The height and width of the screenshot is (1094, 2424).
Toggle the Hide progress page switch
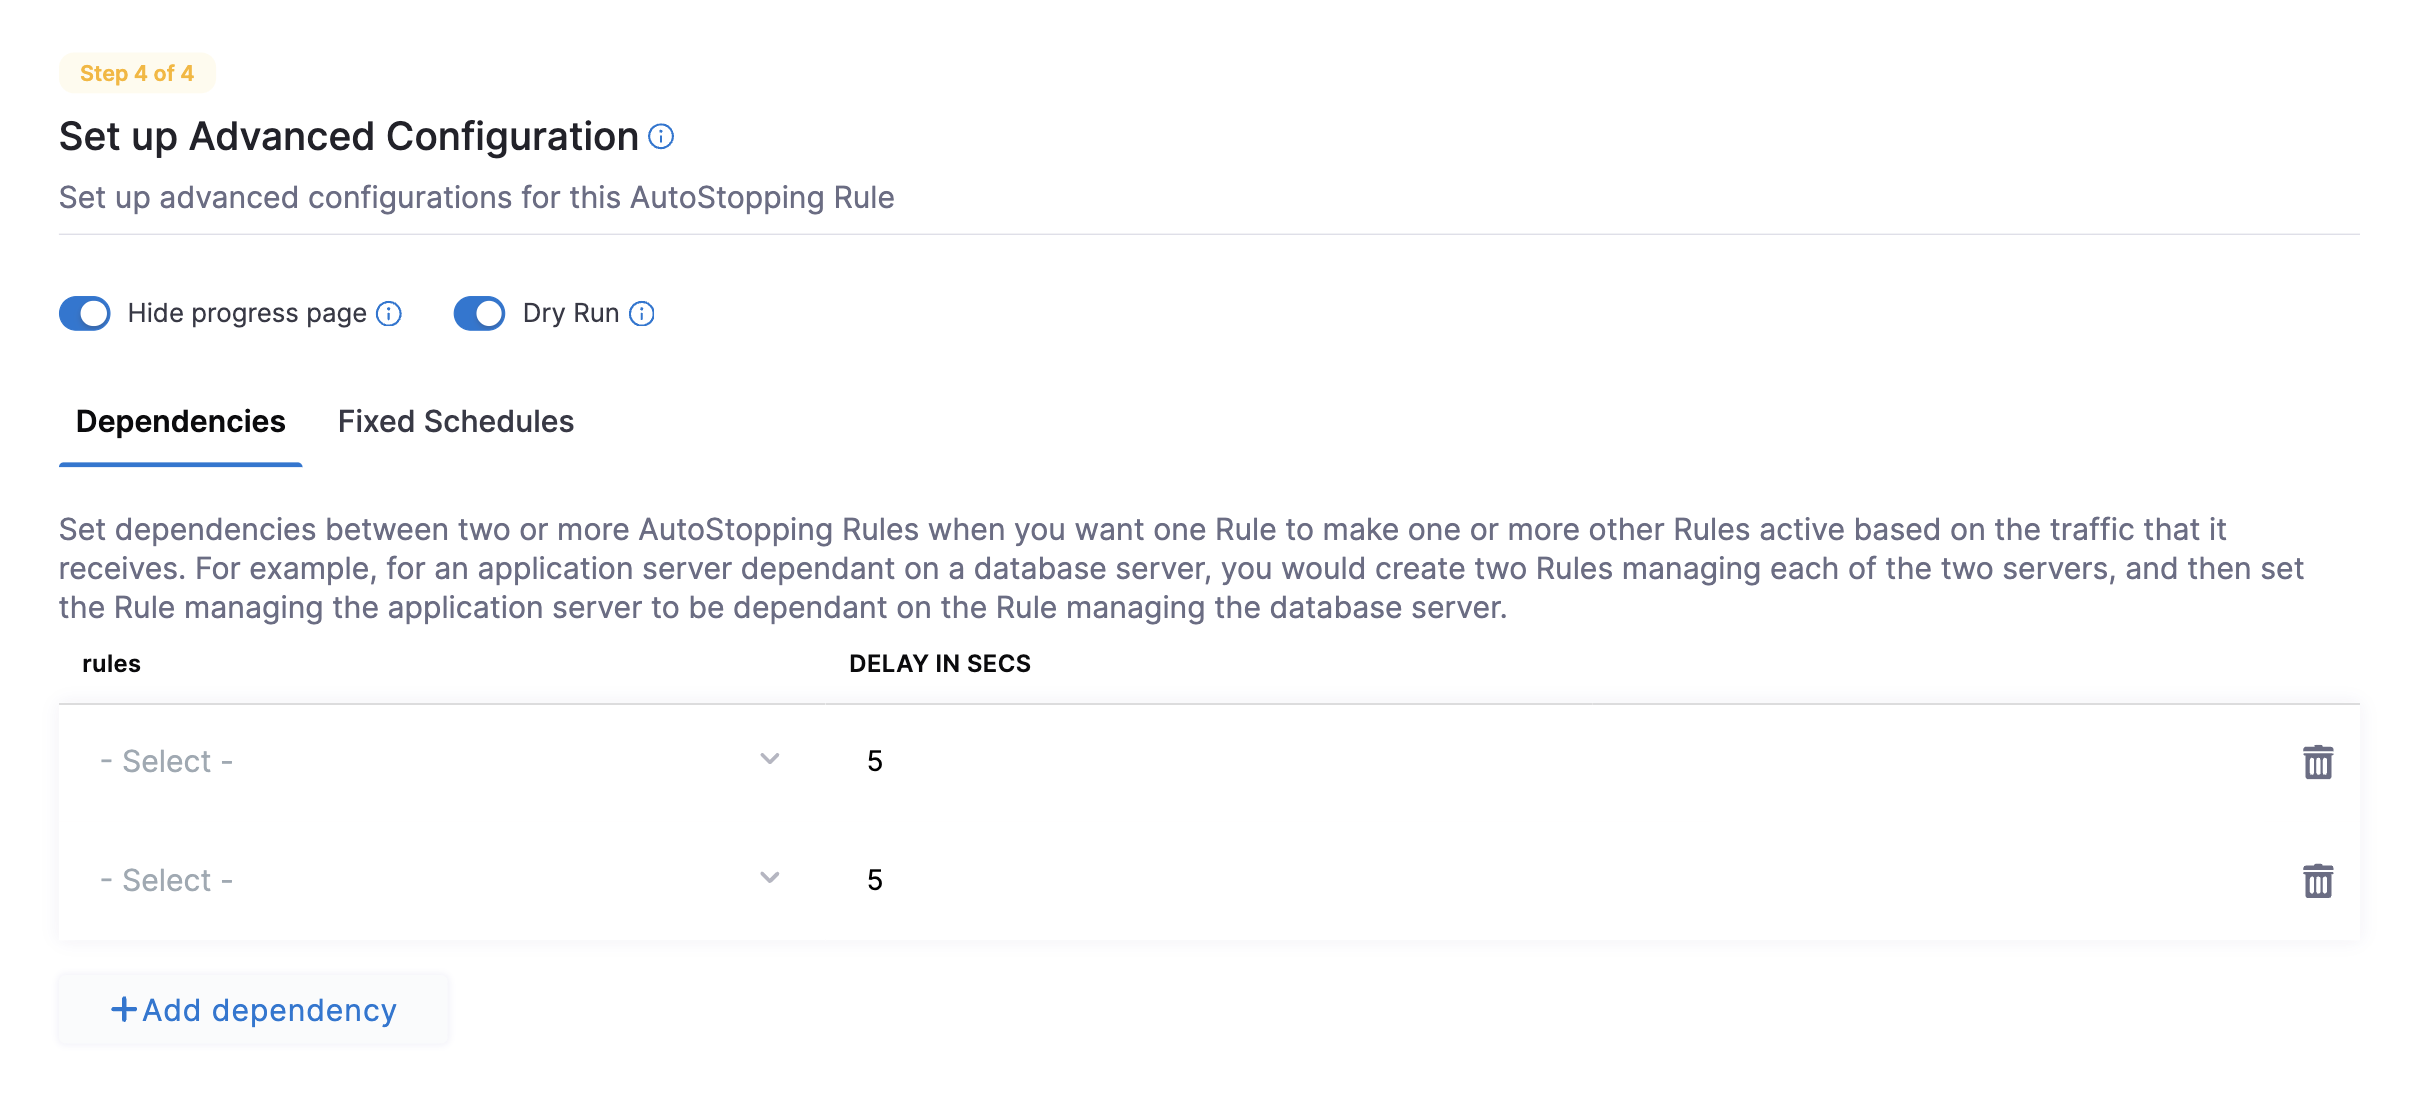85,313
